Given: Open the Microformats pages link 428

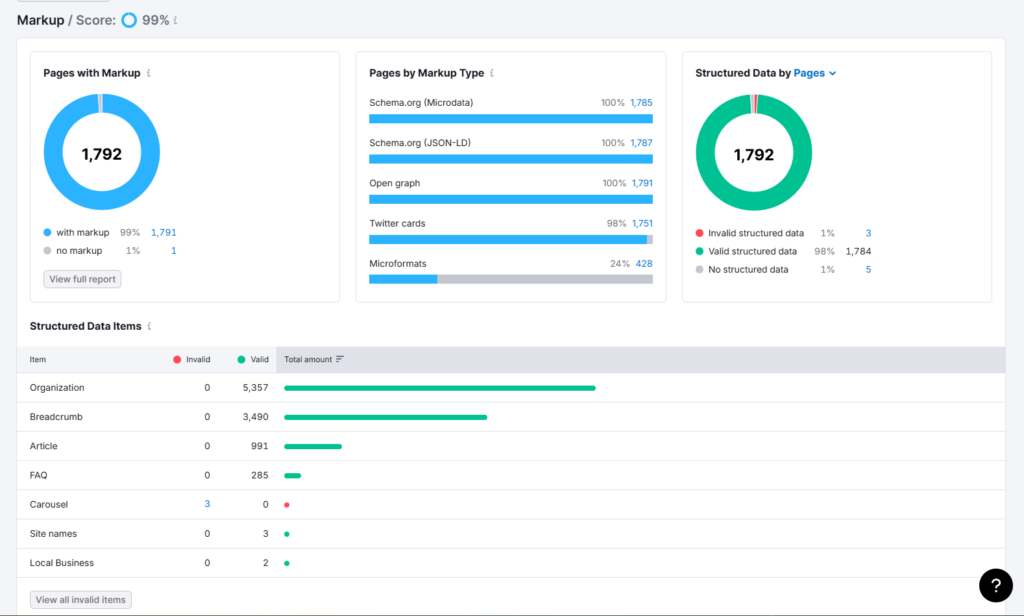Looking at the screenshot, I should pos(645,263).
